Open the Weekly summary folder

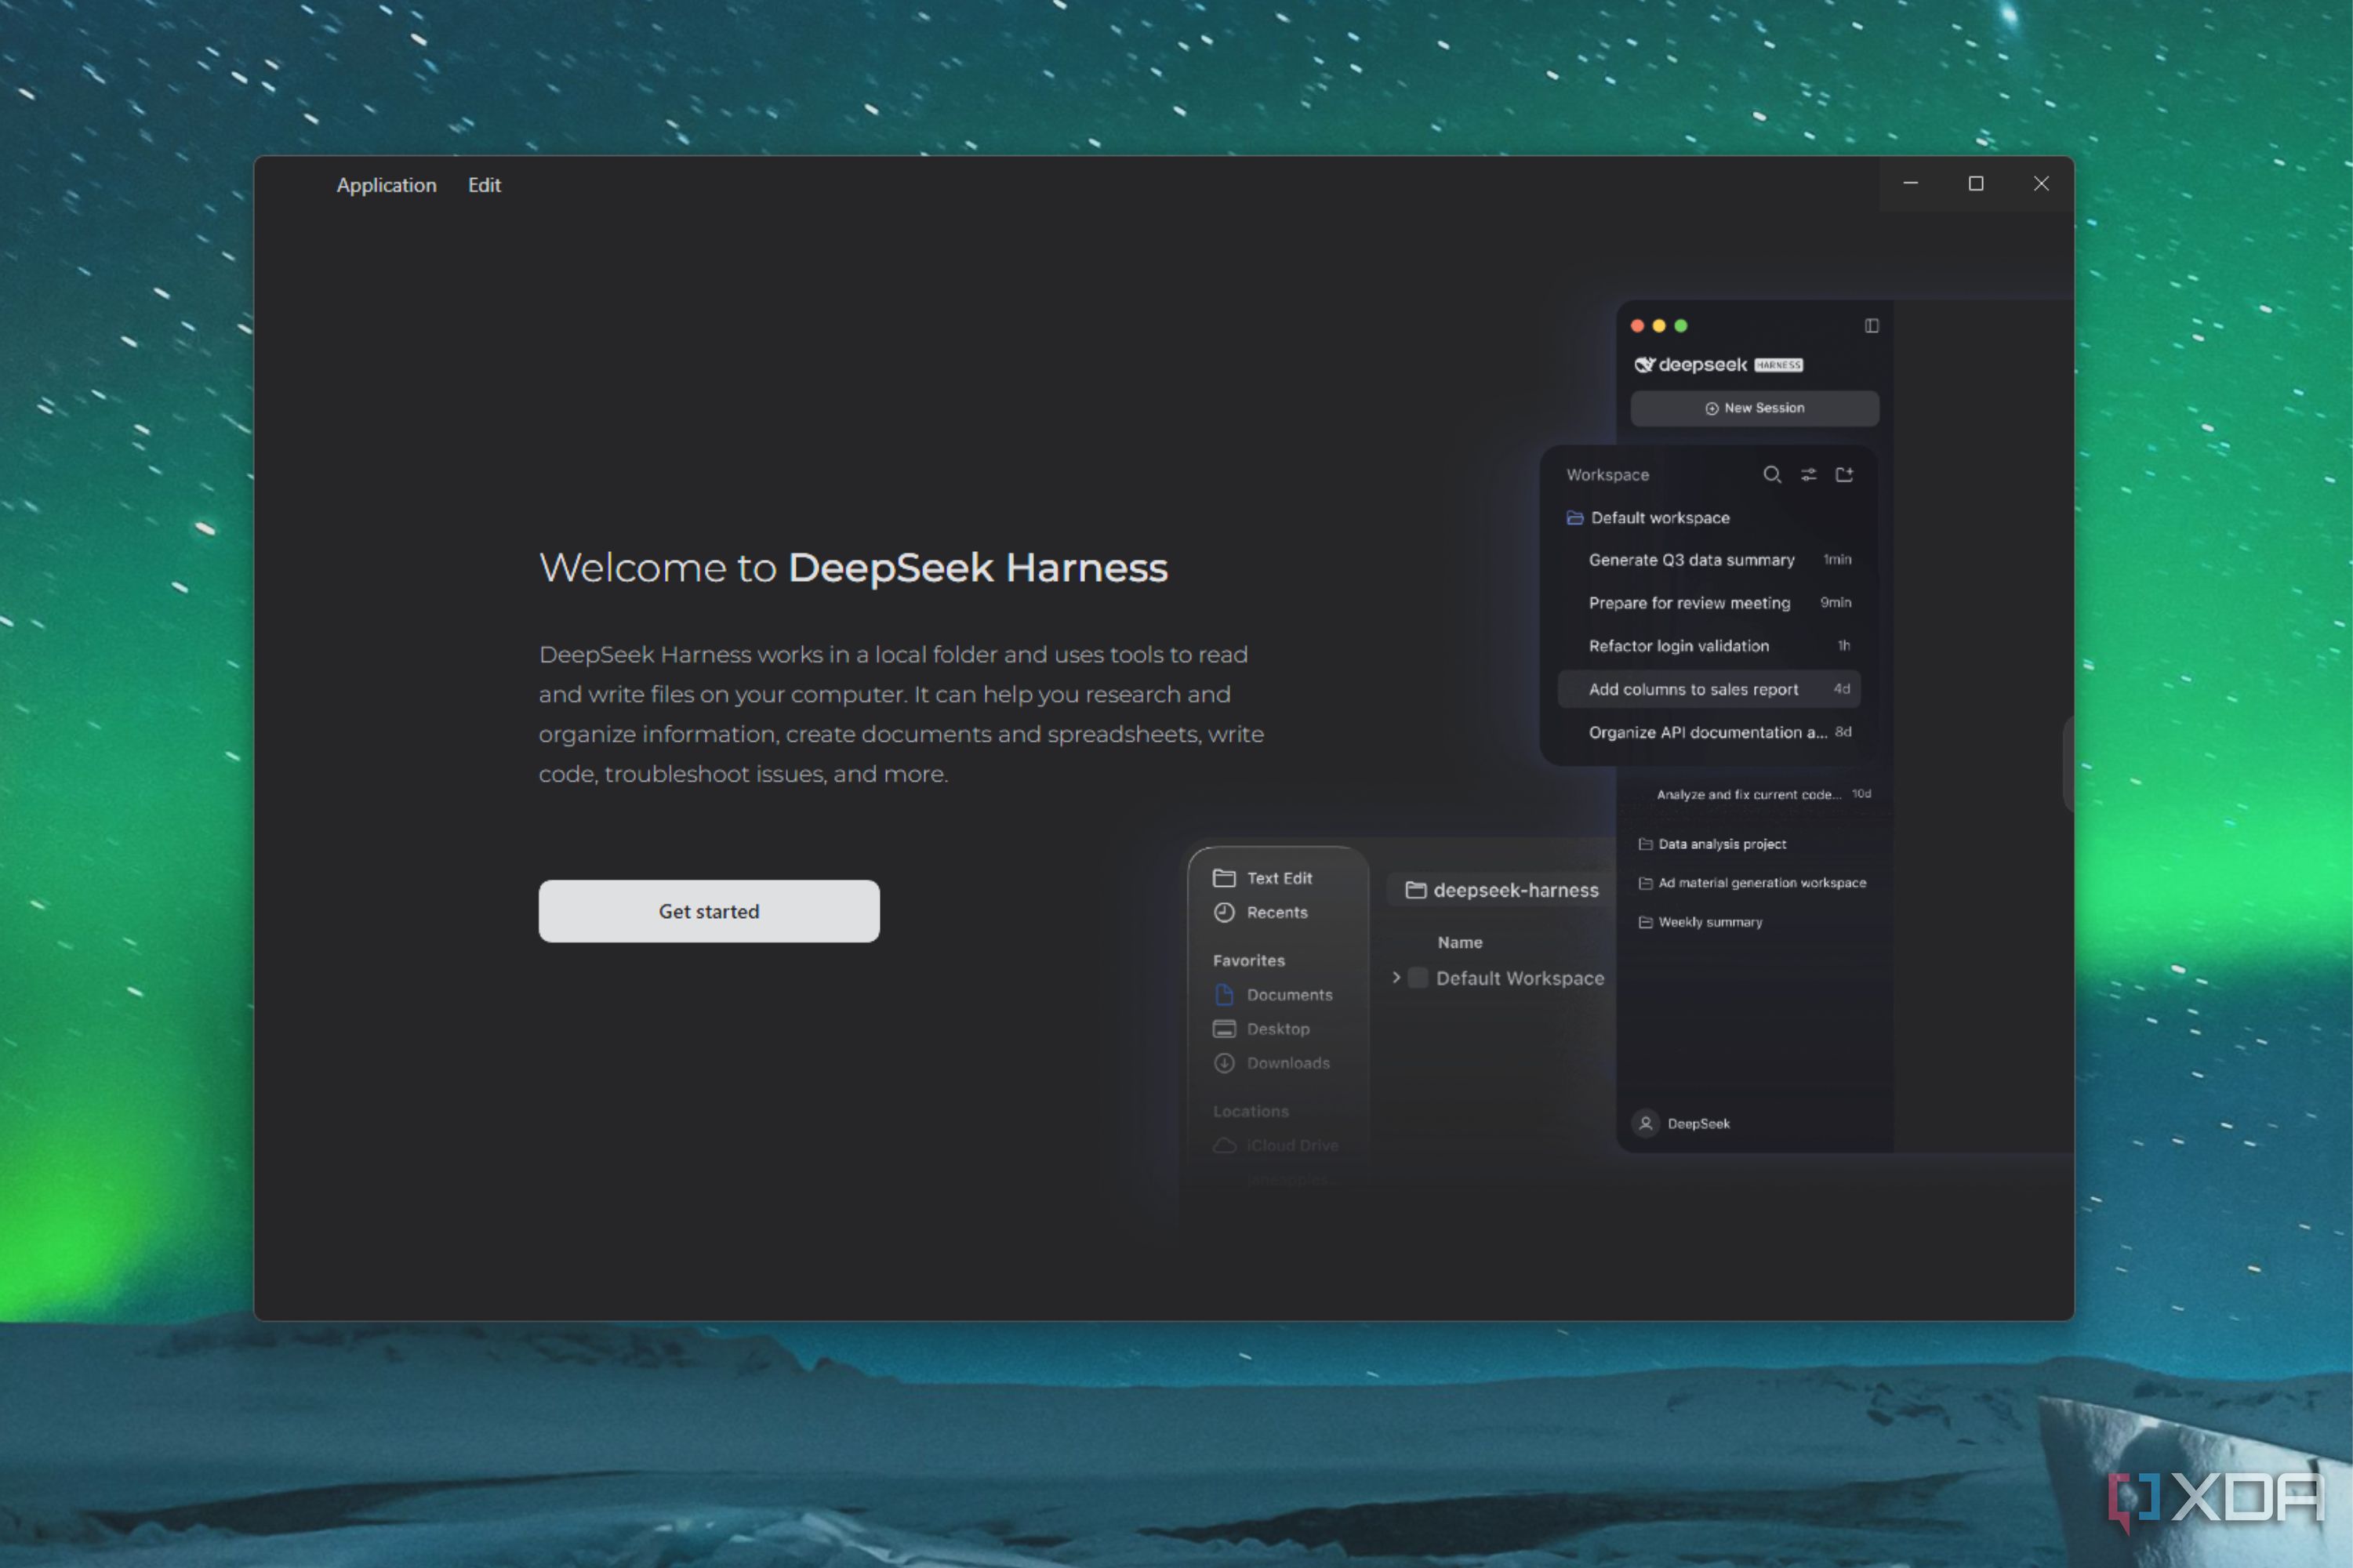pyautogui.click(x=1700, y=922)
